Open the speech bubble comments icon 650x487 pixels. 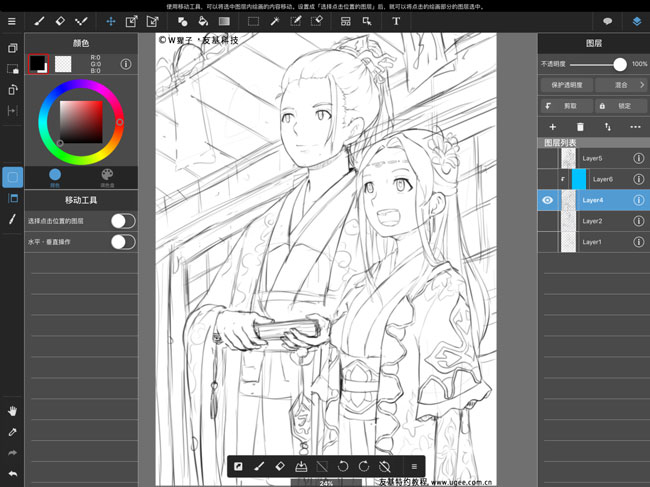tap(608, 21)
